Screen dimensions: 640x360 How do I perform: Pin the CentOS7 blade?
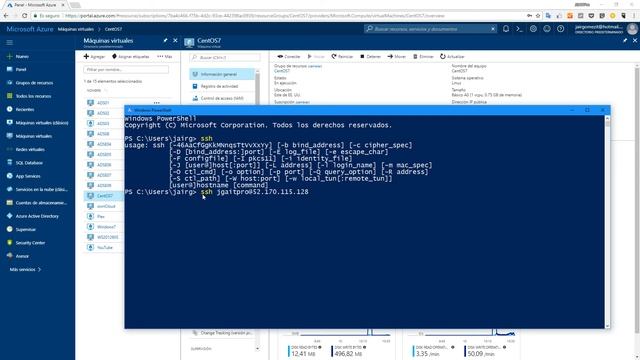click(x=625, y=40)
